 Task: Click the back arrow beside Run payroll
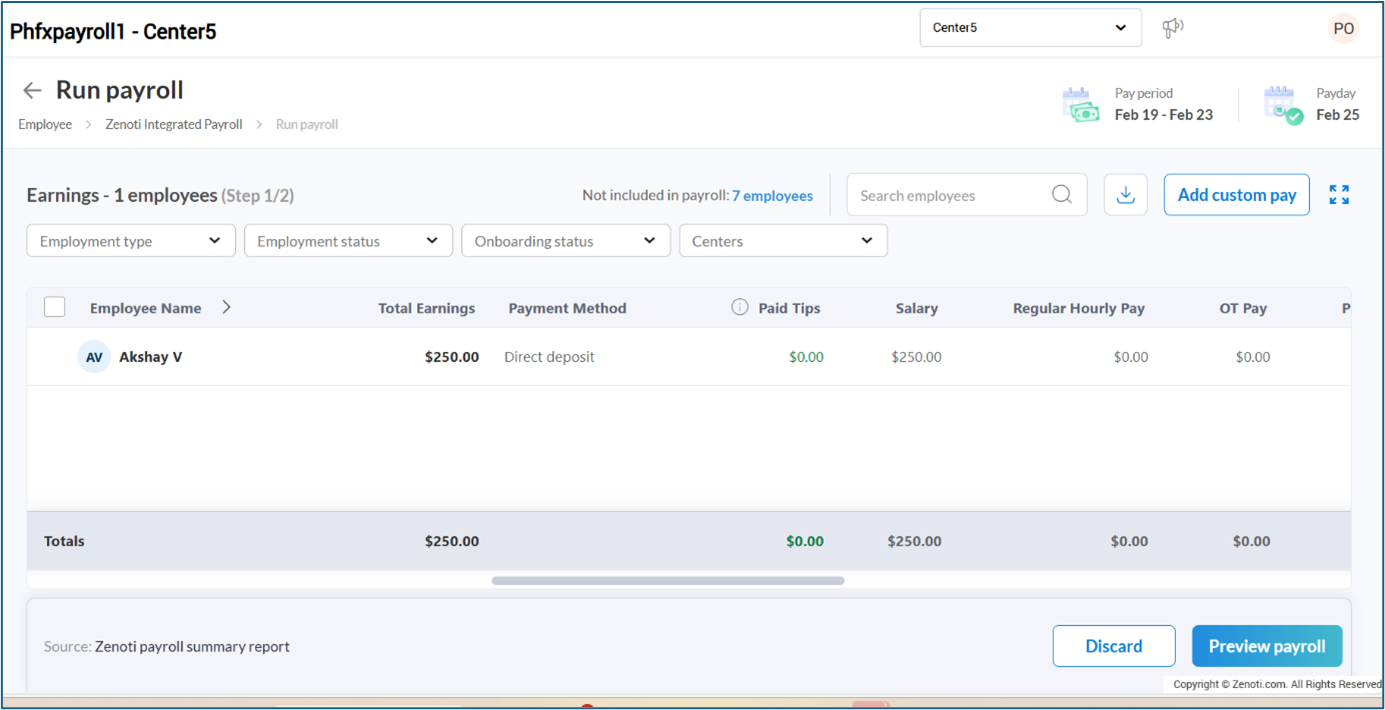tap(32, 91)
